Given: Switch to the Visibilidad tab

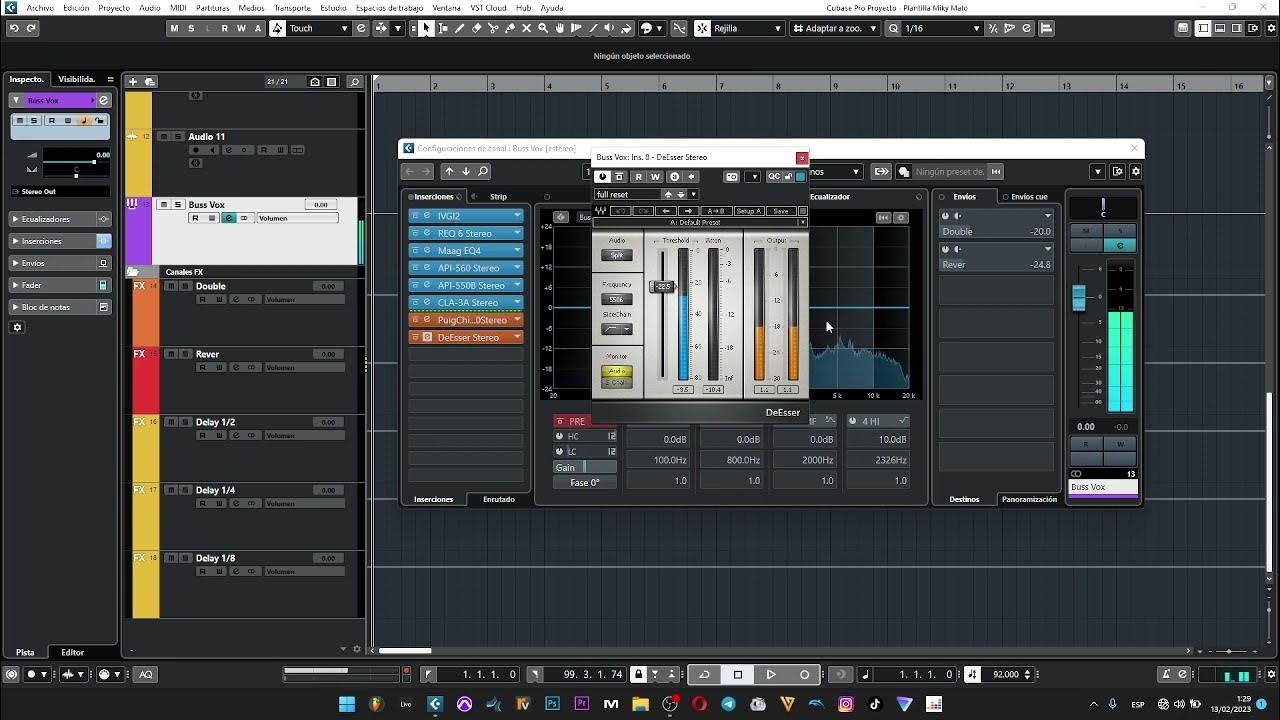Looking at the screenshot, I should [x=77, y=79].
